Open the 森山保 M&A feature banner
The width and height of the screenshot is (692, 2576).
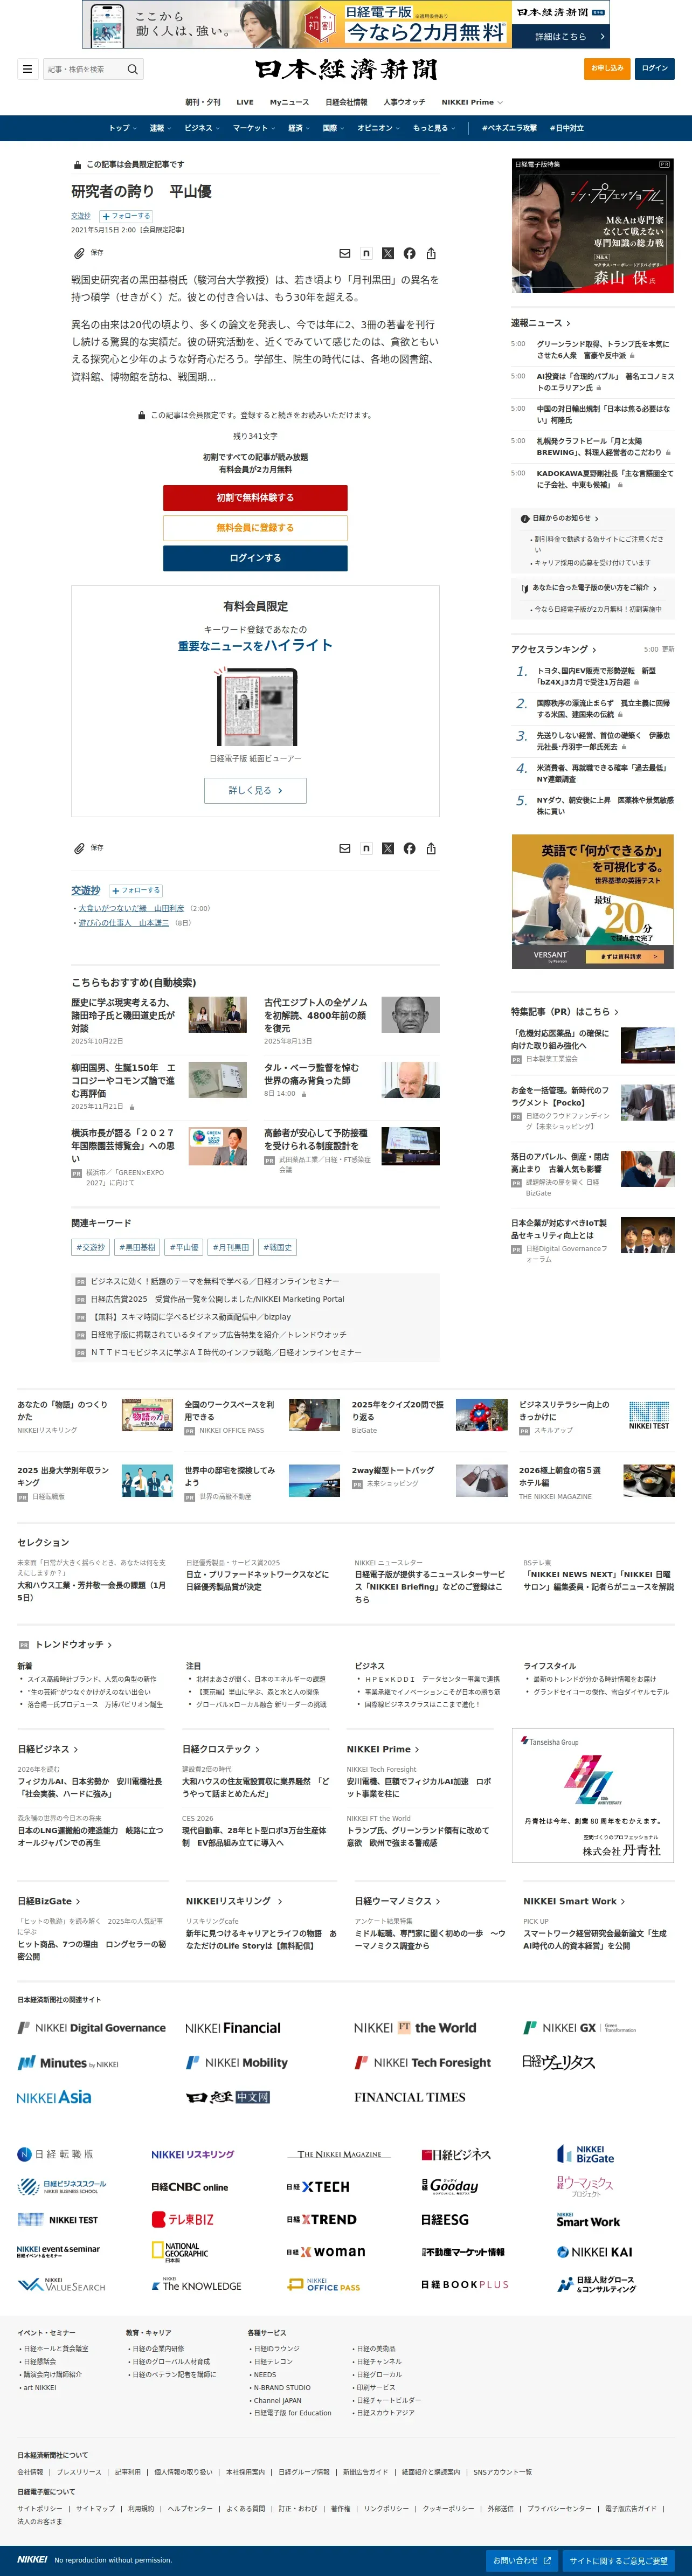pos(593,226)
